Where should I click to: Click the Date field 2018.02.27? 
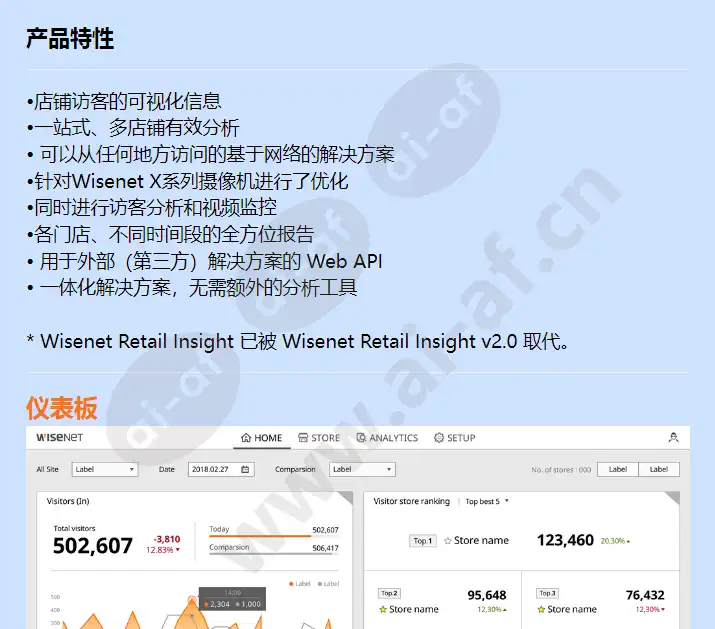click(221, 469)
